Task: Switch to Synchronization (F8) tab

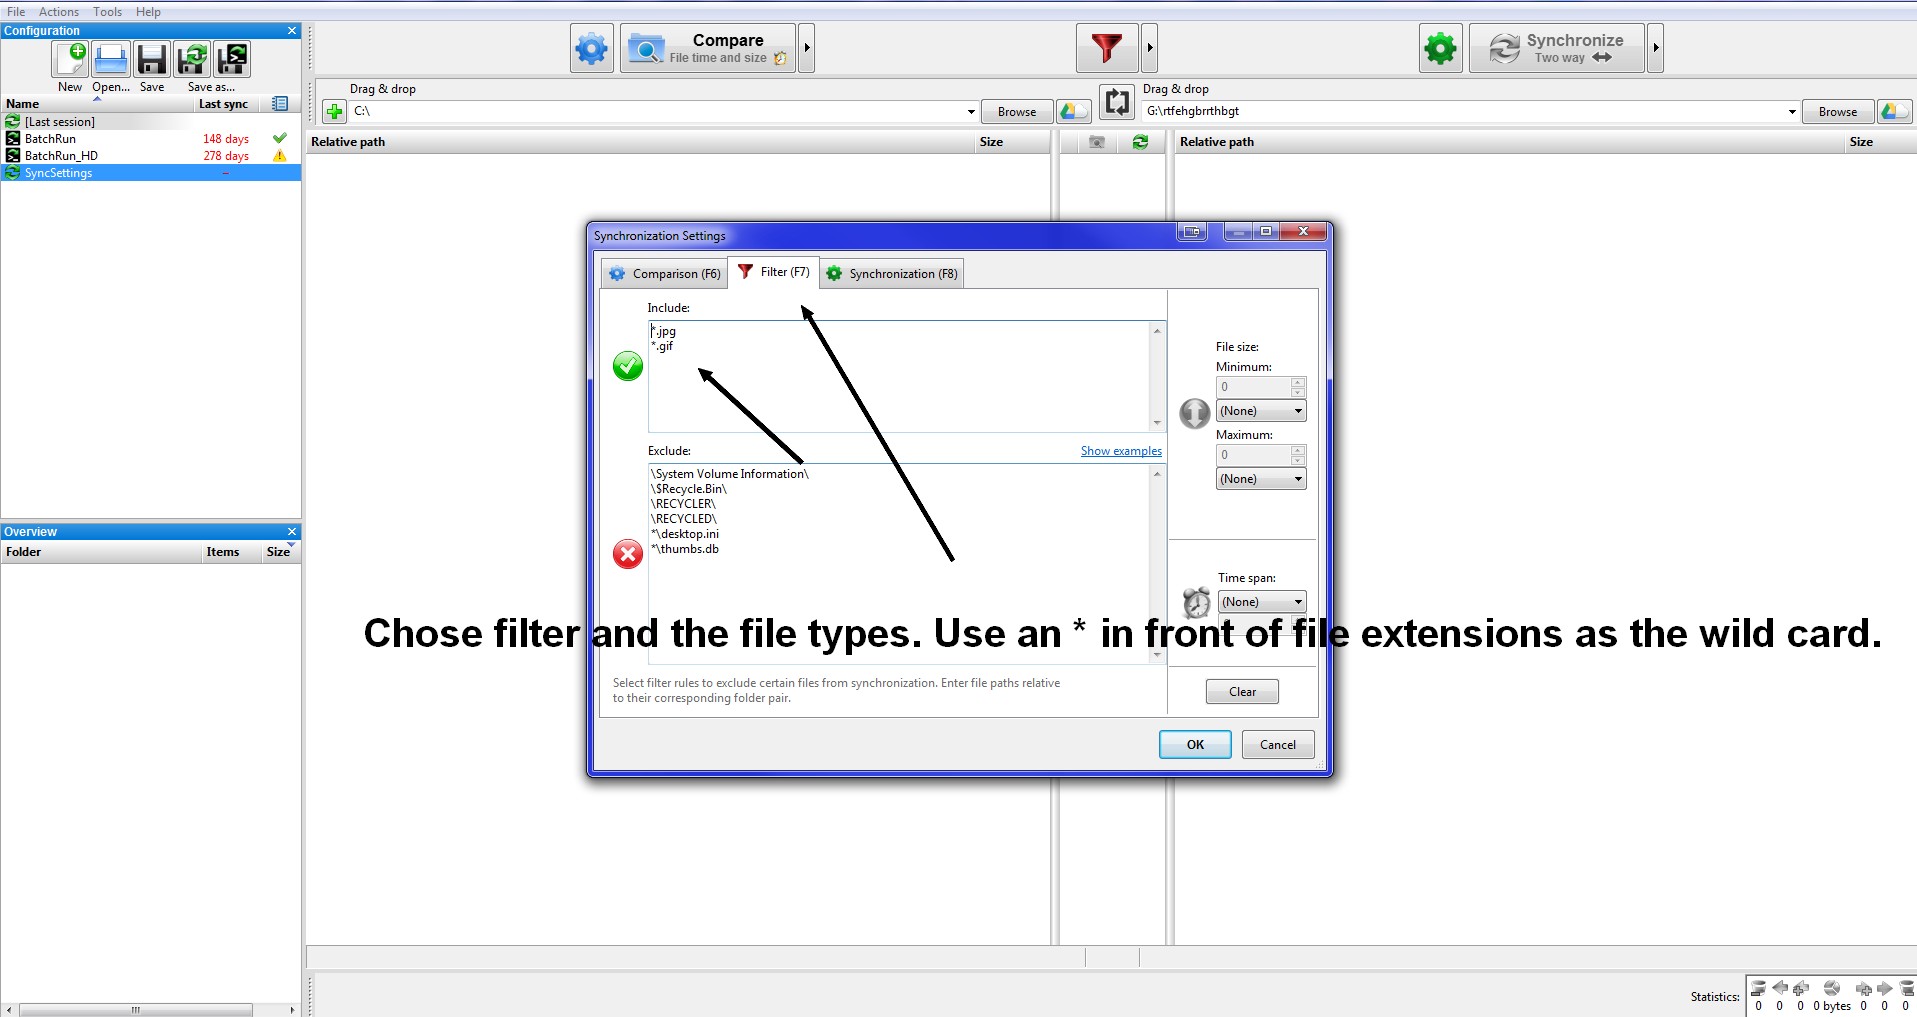Action: coord(892,273)
